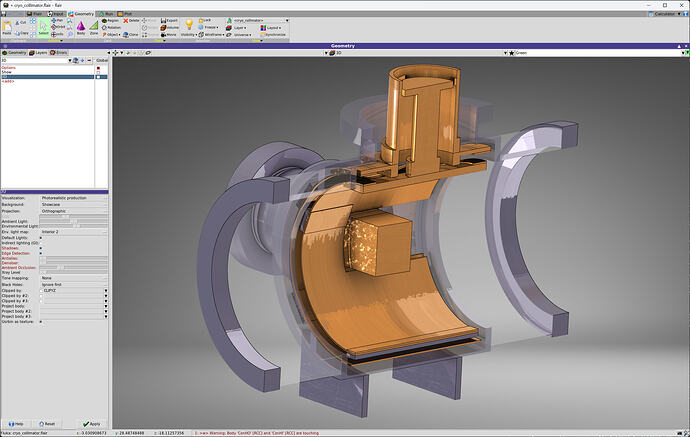Expand the Clipped by body dropdown arrow

pyautogui.click(x=106, y=291)
